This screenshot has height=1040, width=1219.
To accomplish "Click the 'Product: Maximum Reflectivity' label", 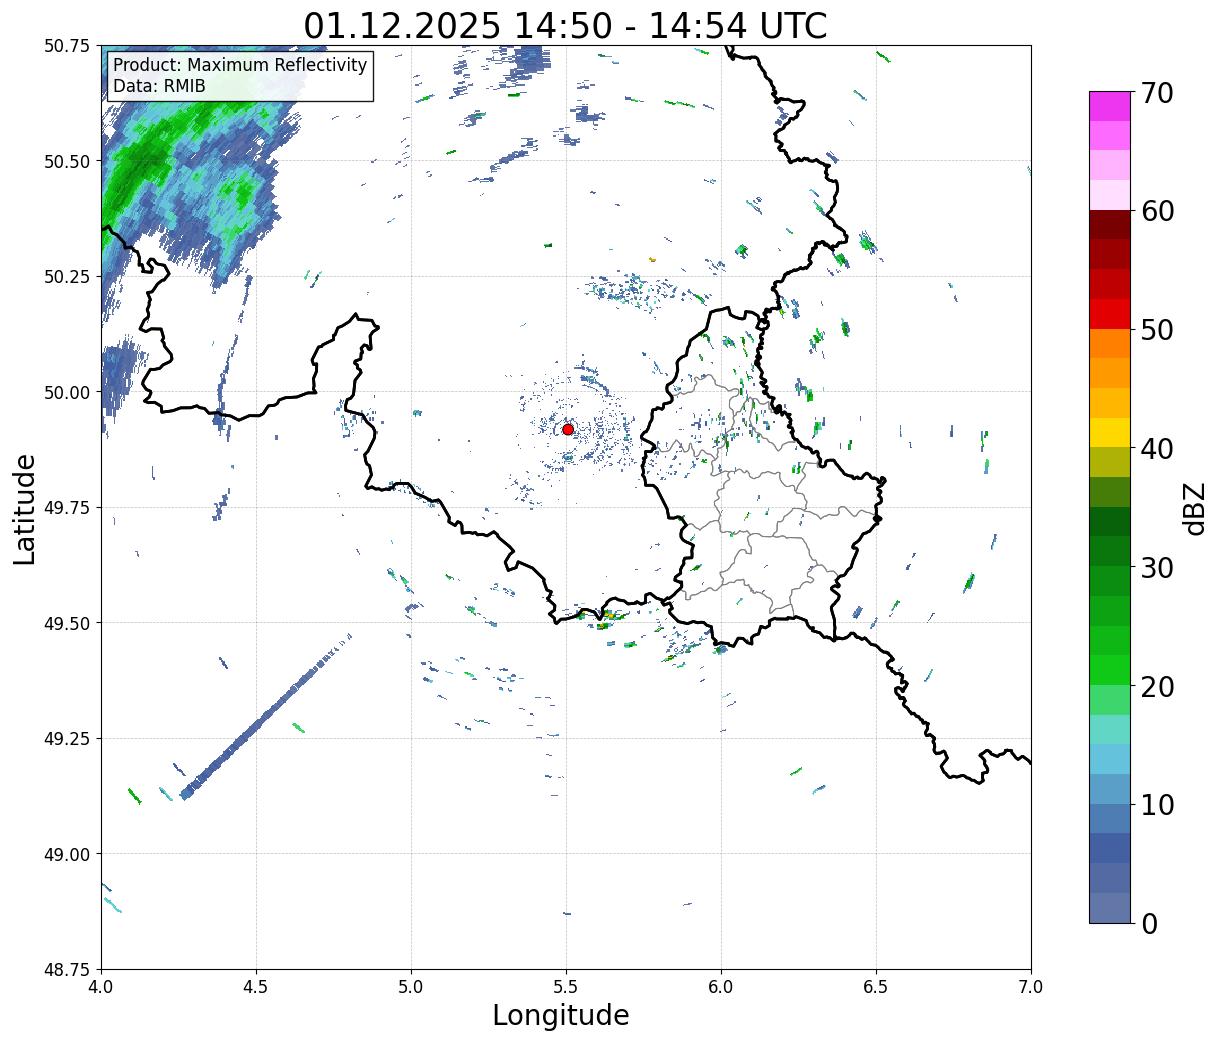I will point(240,65).
